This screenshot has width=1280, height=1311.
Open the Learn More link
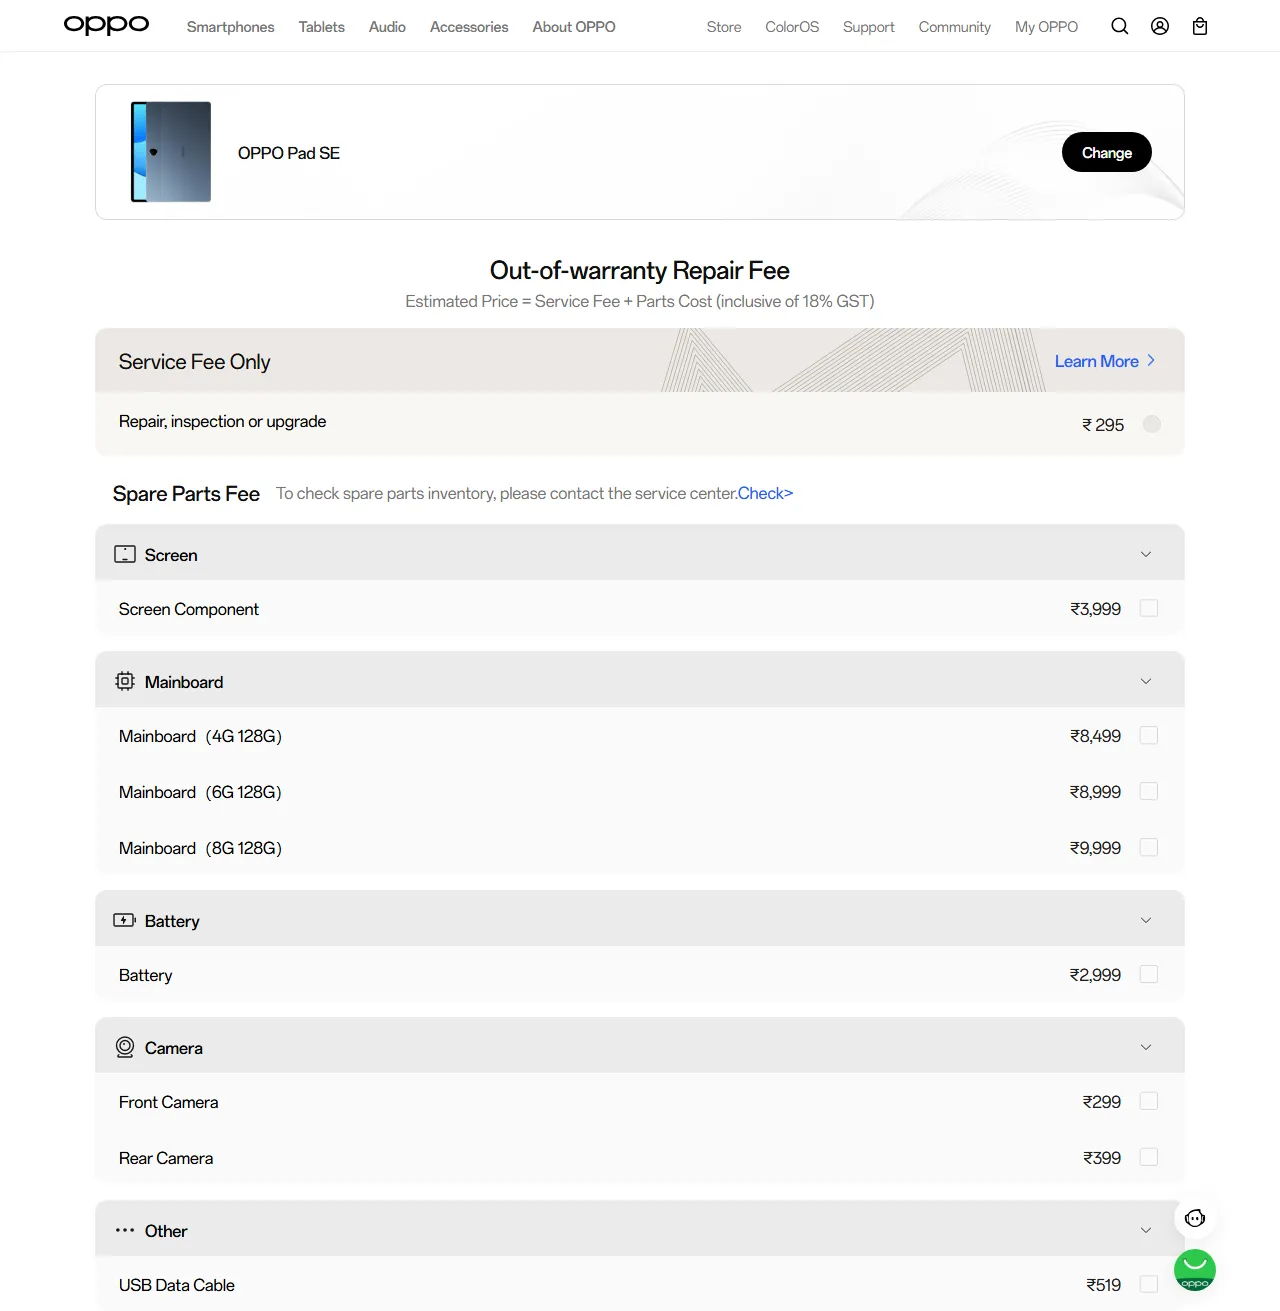point(1097,361)
